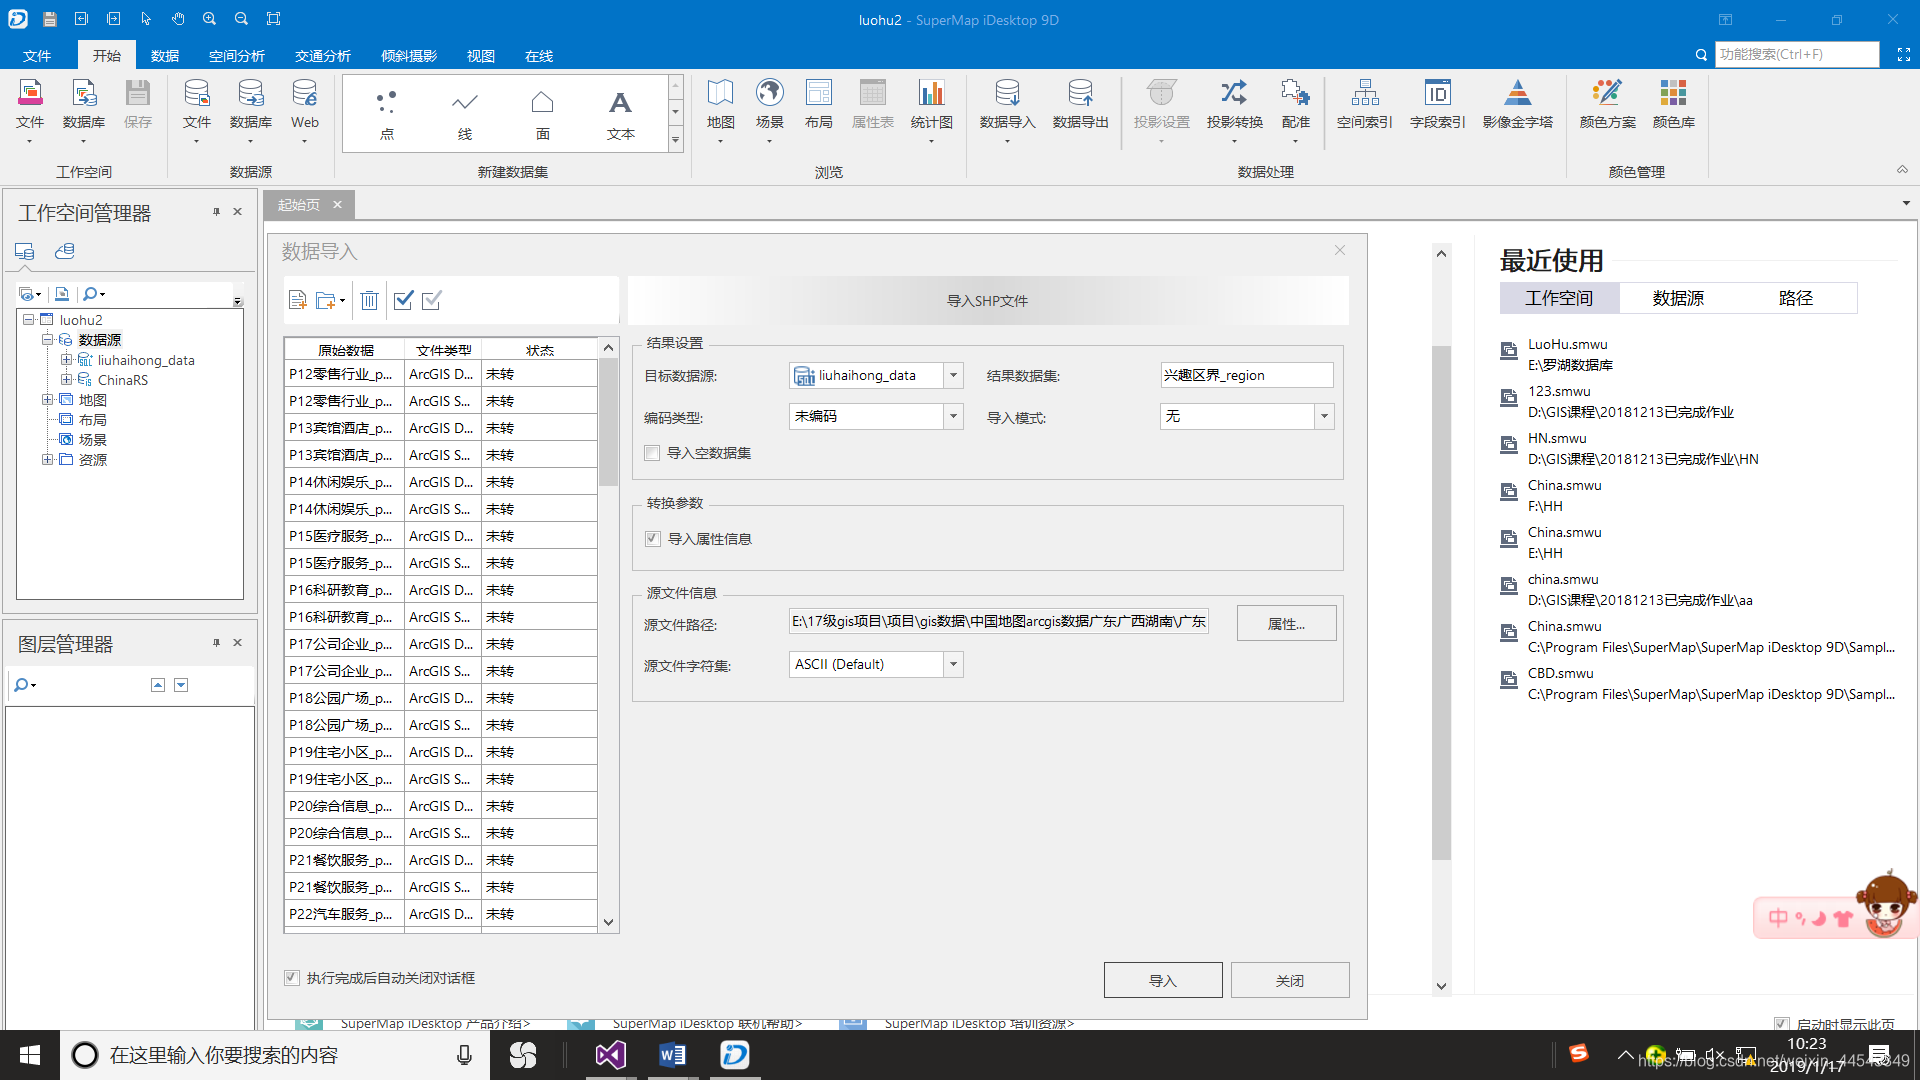1920x1080 pixels.
Task: Switch to the 交通分析 ribbon tab
Action: tap(323, 56)
